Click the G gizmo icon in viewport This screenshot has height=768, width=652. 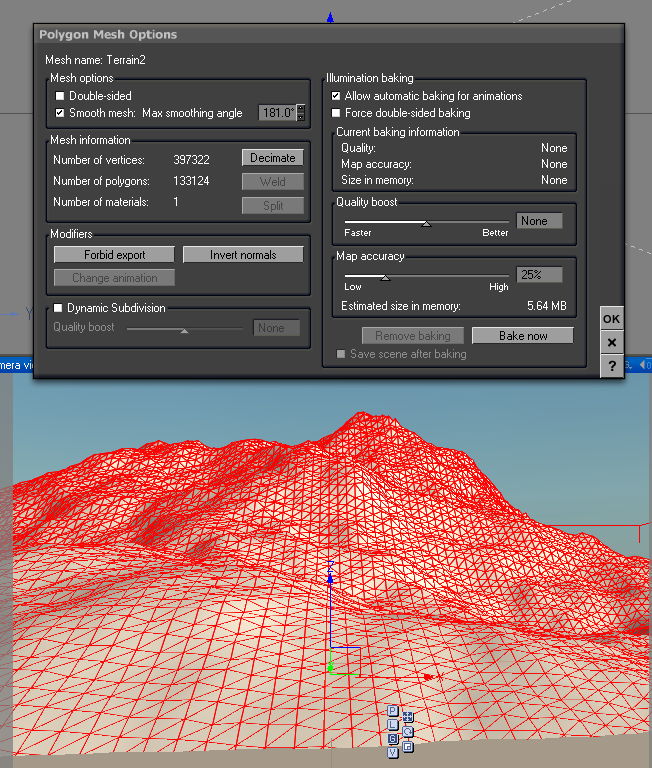(393, 738)
